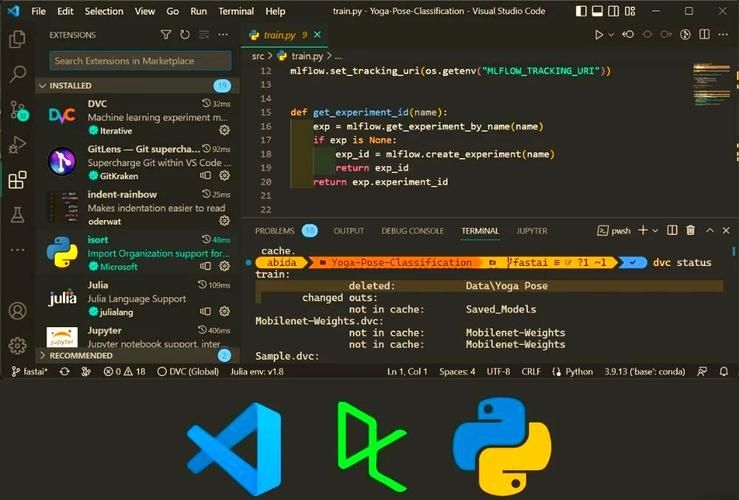Image resolution: width=739 pixels, height=500 pixels.
Task: Switch to the DEBUG CONSOLE panel tab
Action: (412, 231)
